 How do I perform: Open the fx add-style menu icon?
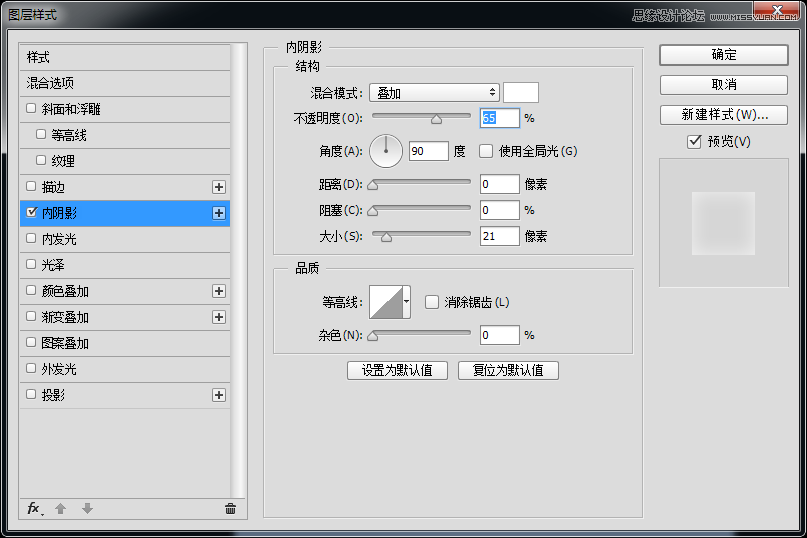point(35,509)
